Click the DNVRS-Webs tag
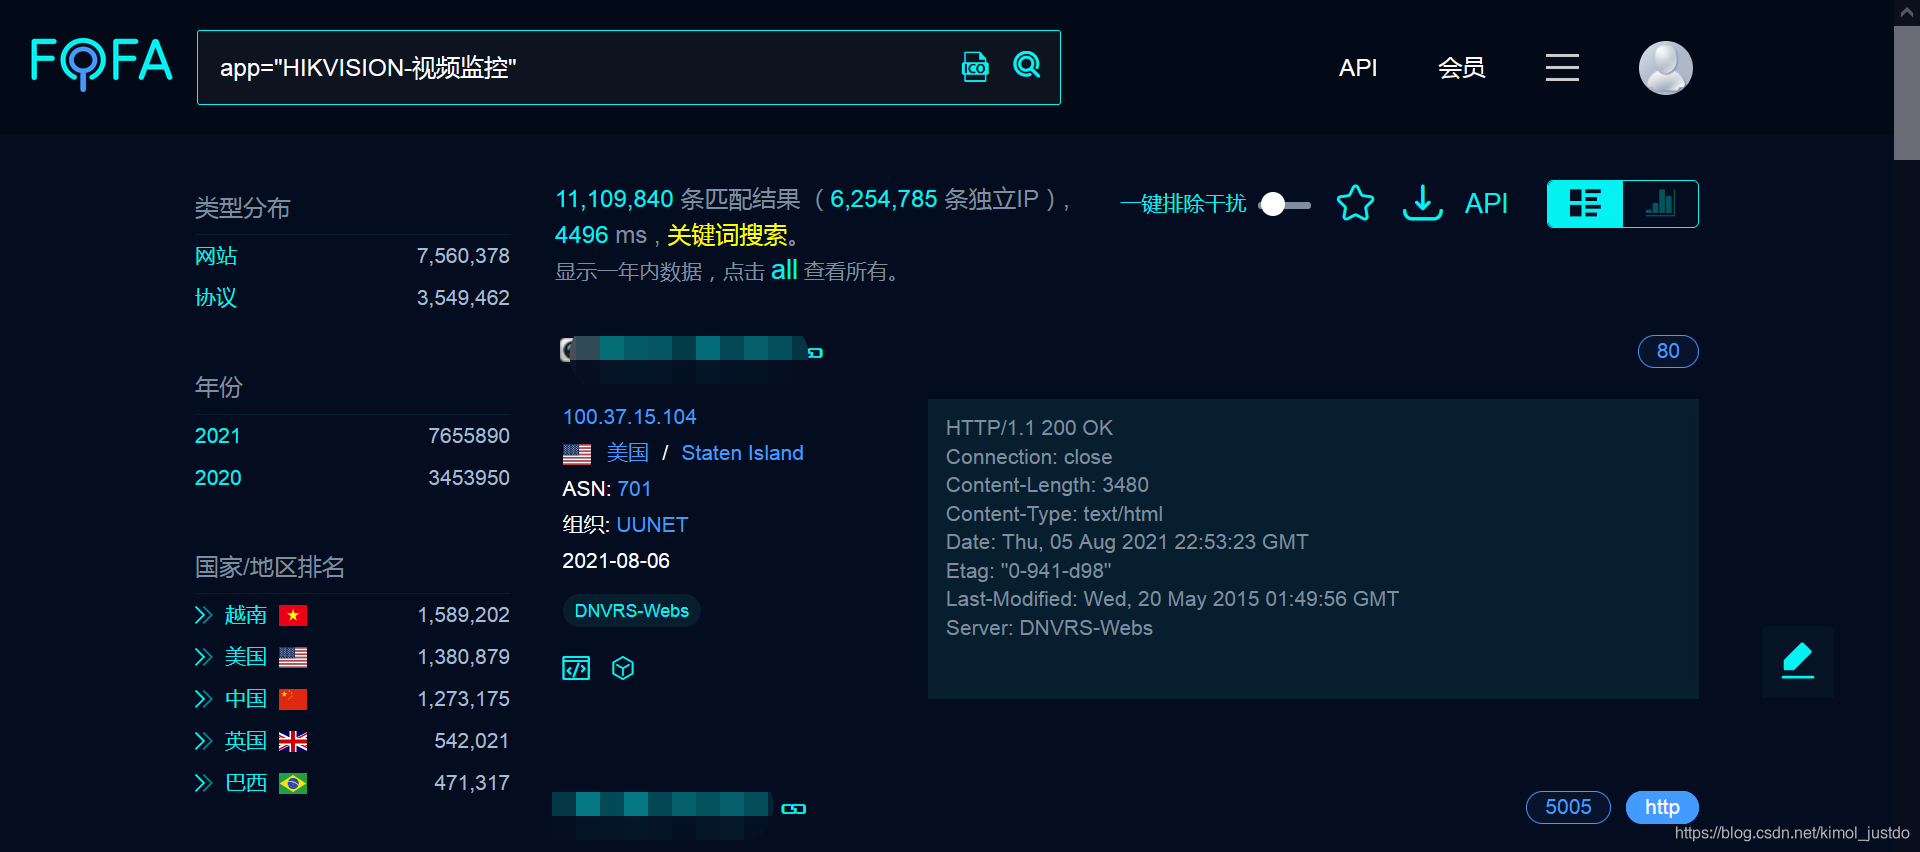 631,611
